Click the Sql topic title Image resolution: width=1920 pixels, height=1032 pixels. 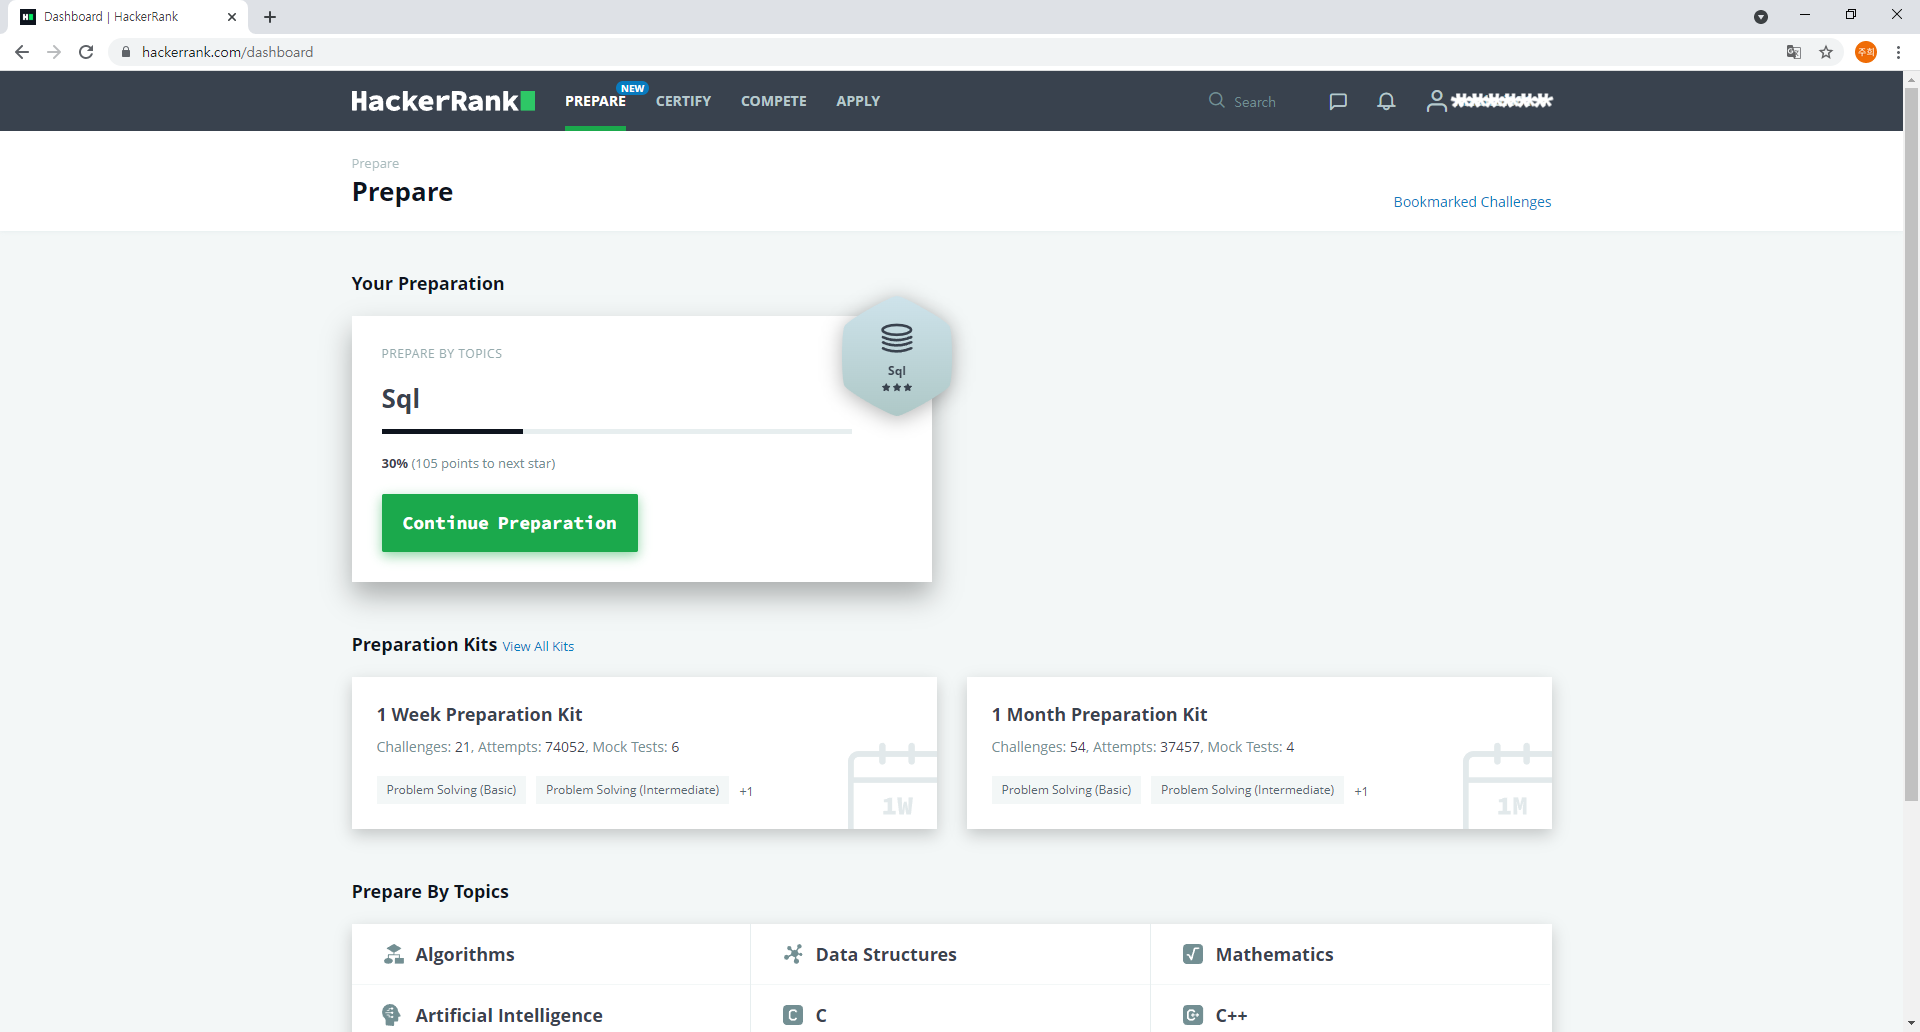pyautogui.click(x=400, y=400)
